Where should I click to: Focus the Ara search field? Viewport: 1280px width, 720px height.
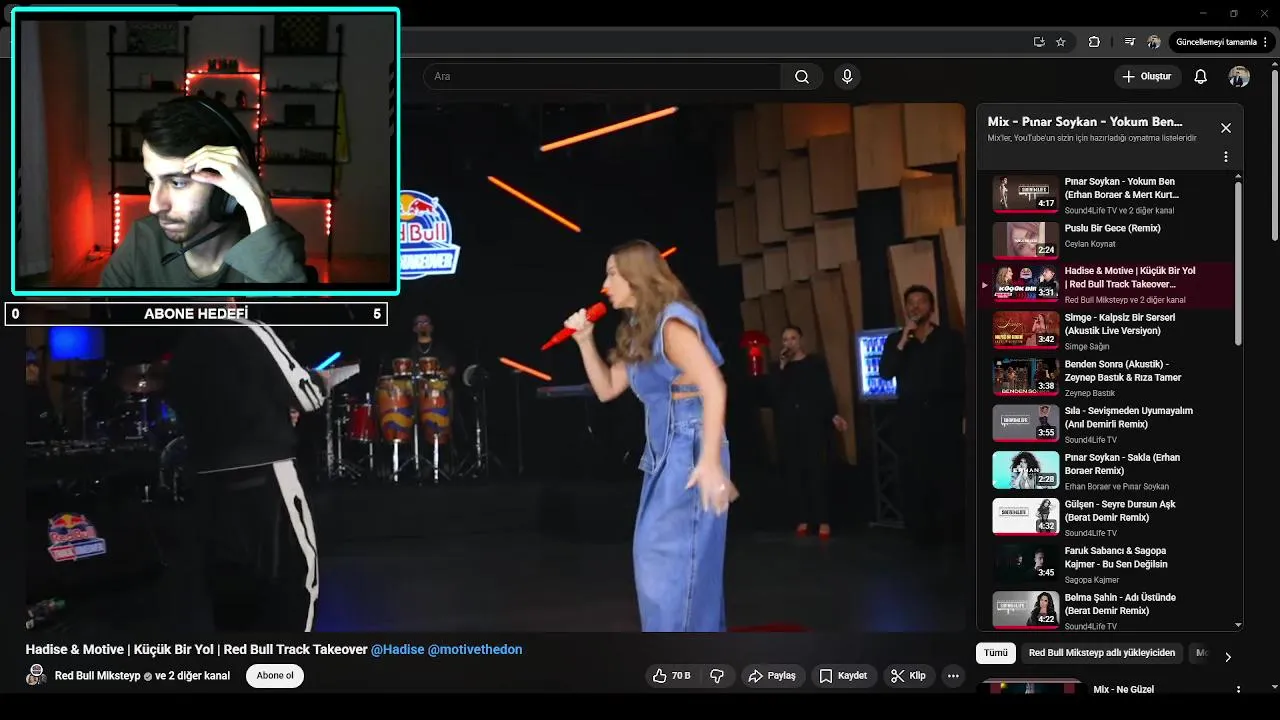click(x=602, y=77)
